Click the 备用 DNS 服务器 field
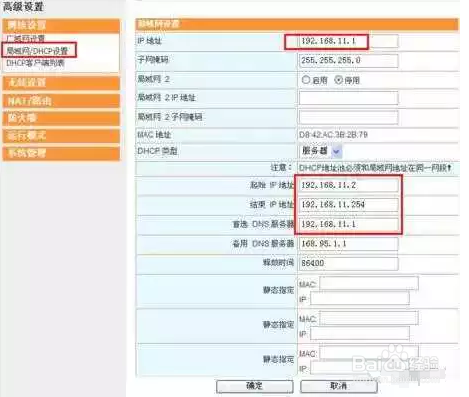 coord(348,244)
